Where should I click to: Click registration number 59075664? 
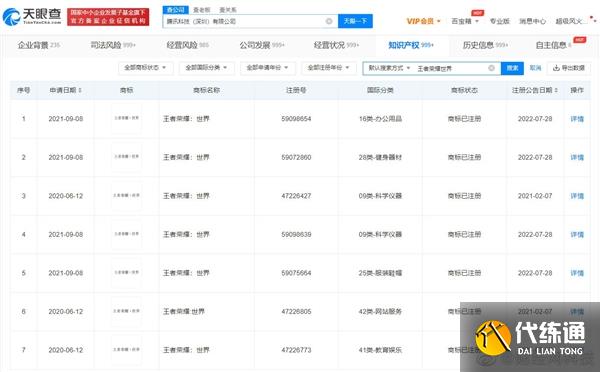(x=296, y=273)
